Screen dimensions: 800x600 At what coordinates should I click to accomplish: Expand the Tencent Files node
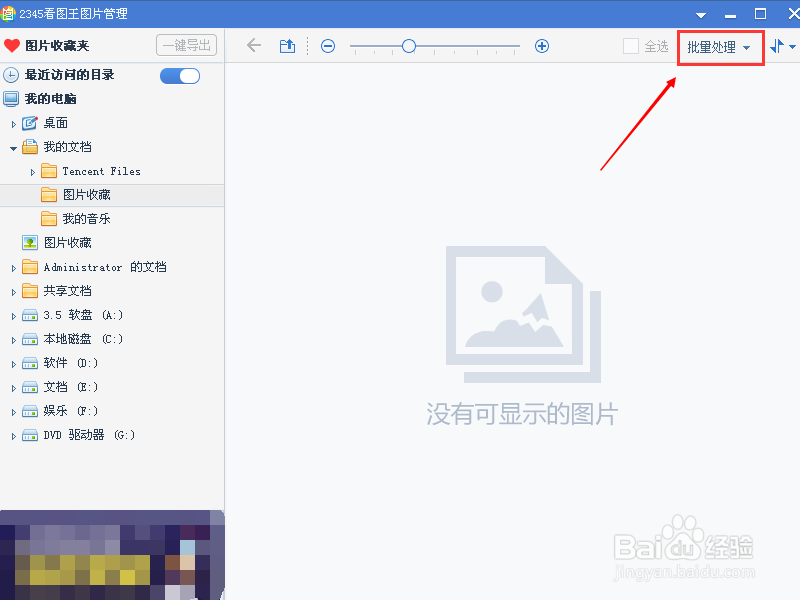point(33,172)
